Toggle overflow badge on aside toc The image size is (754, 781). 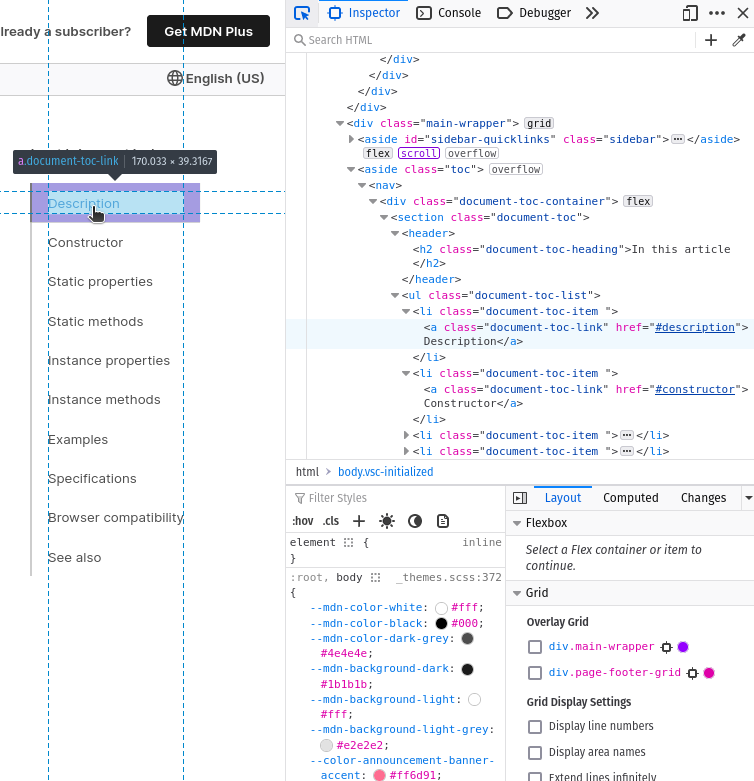[x=516, y=169]
